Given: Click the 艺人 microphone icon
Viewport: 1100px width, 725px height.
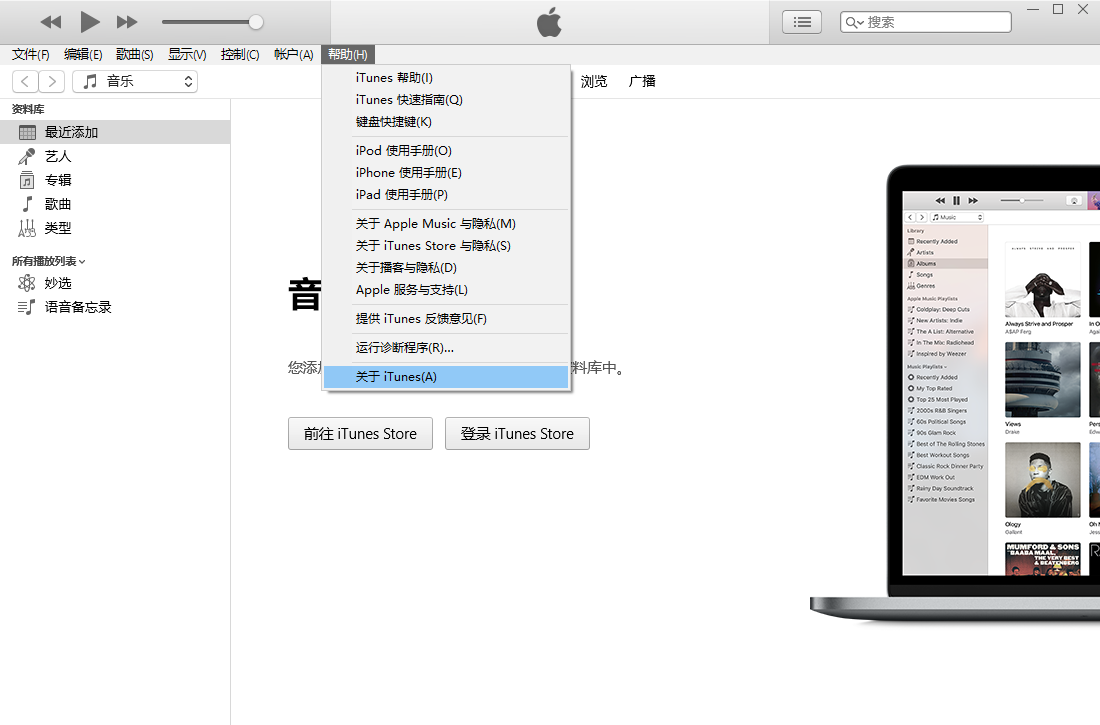Looking at the screenshot, I should click(x=27, y=156).
